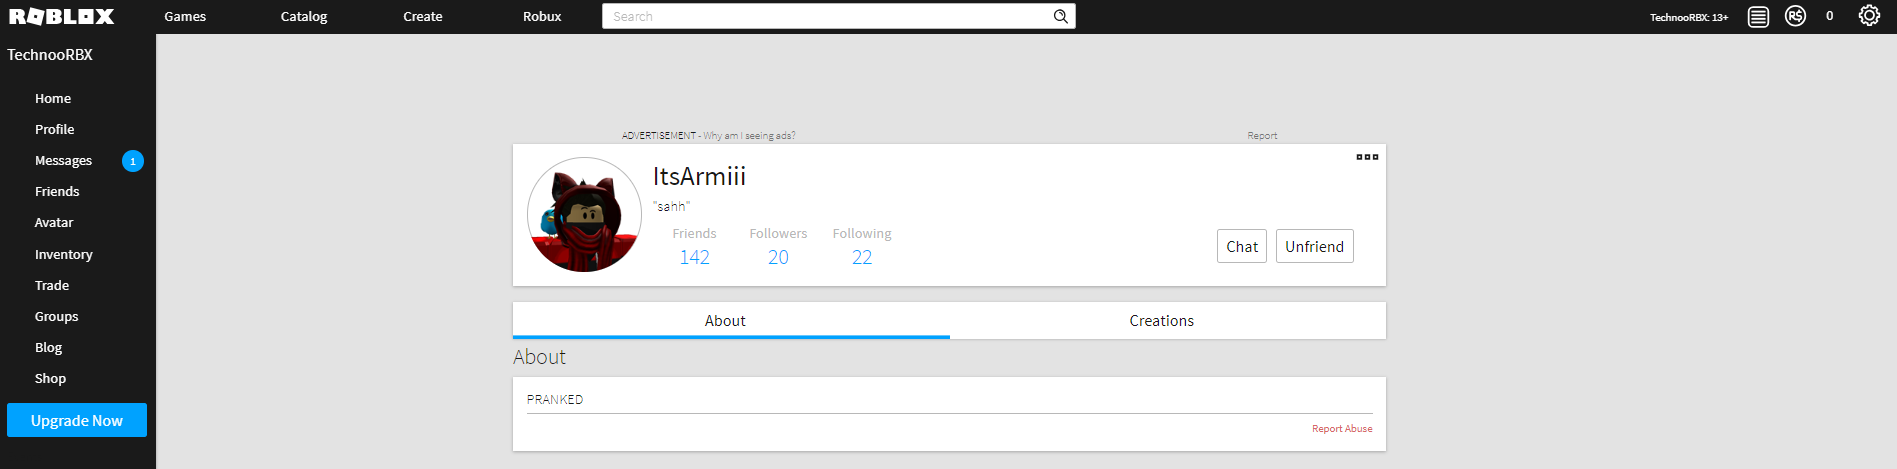Open the 20 followers count

coord(778,257)
